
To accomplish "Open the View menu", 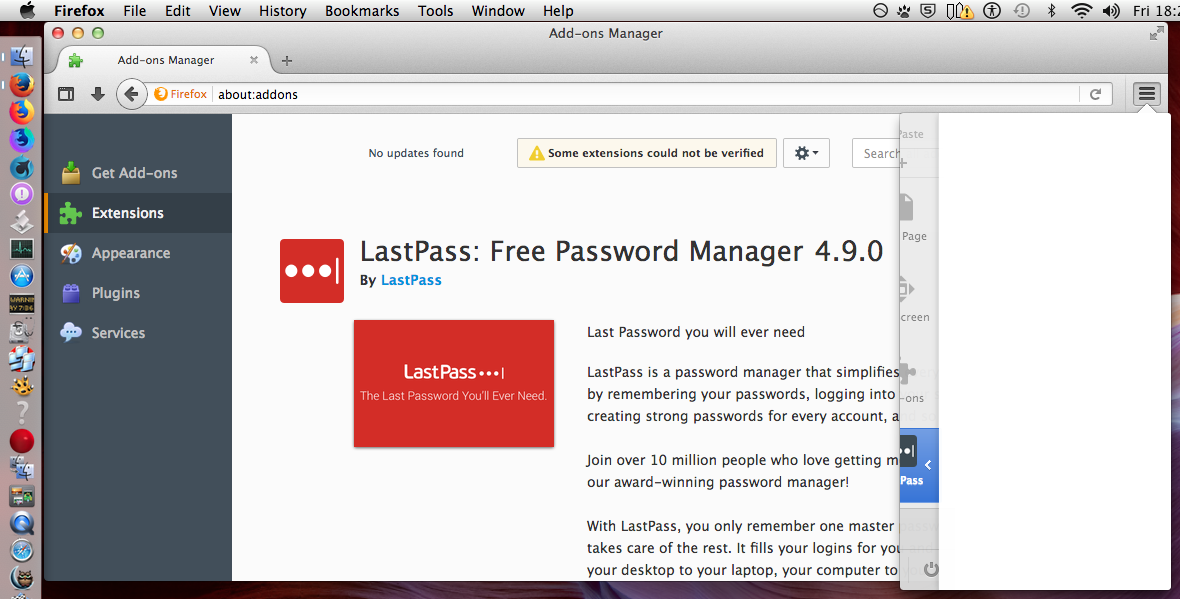I will click(224, 11).
